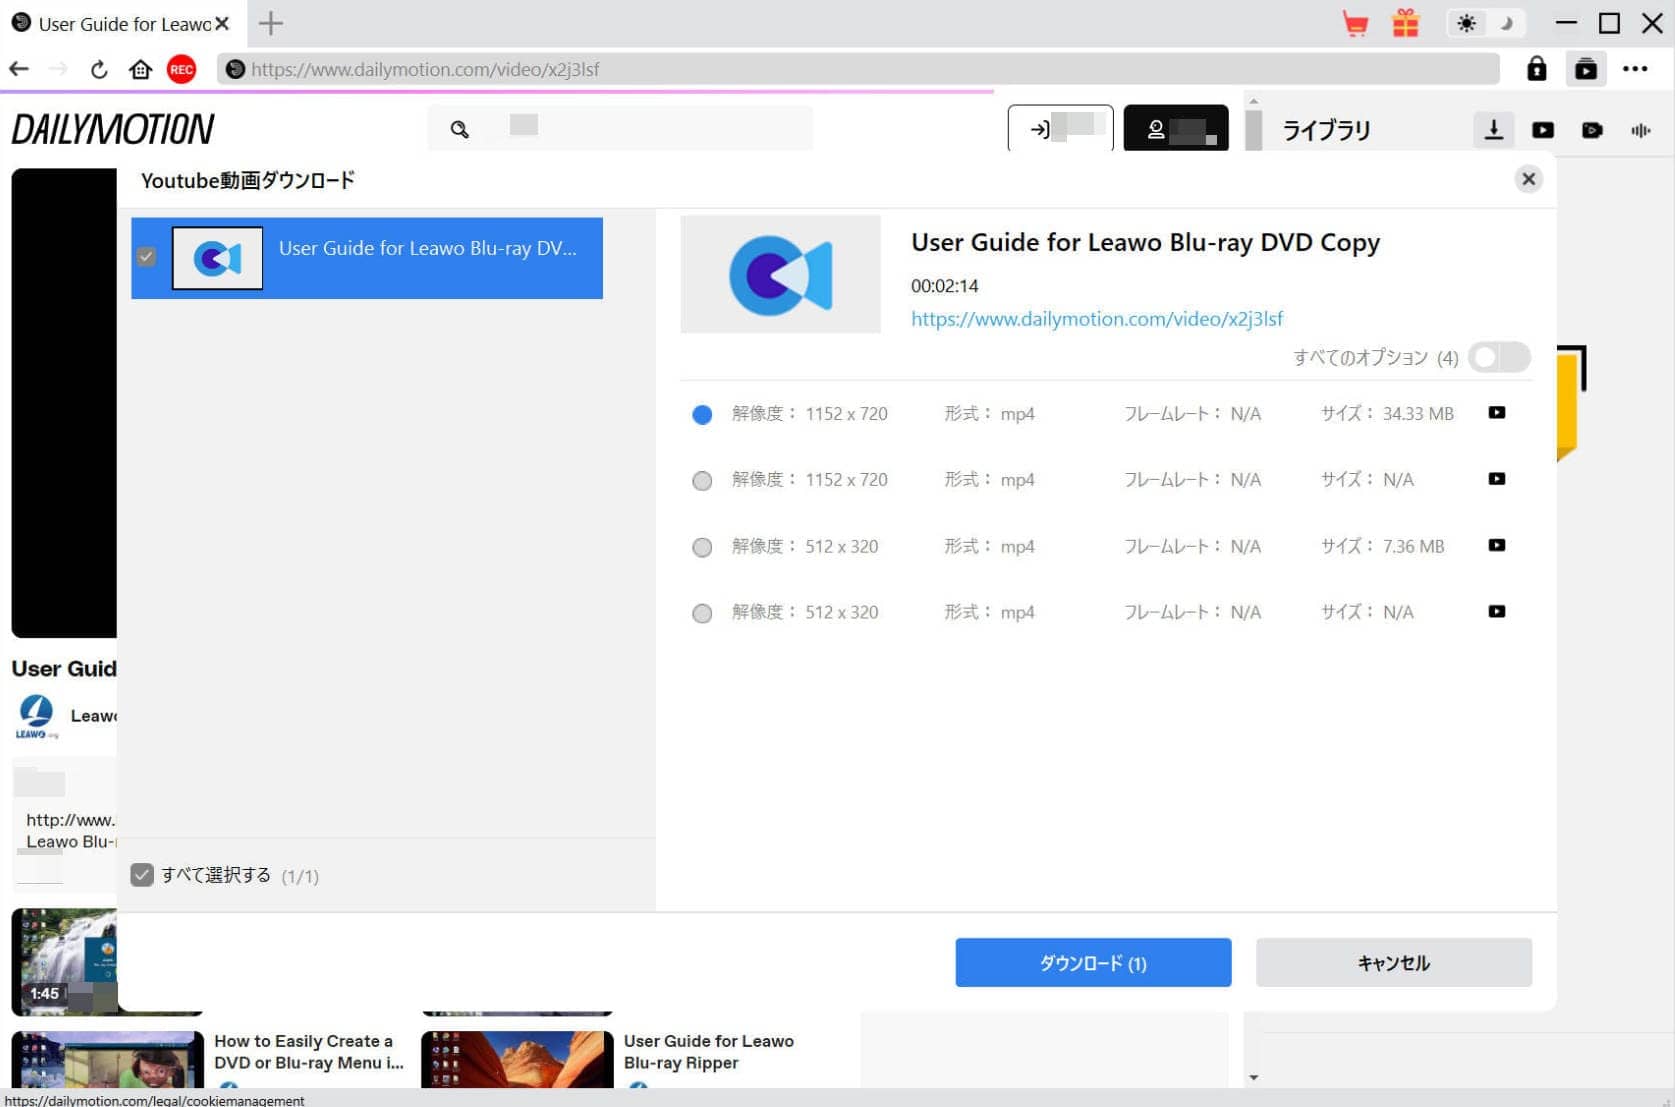Click video icon of second 1152 x 720 row
Viewport: 1675px width, 1107px height.
pyautogui.click(x=1496, y=478)
